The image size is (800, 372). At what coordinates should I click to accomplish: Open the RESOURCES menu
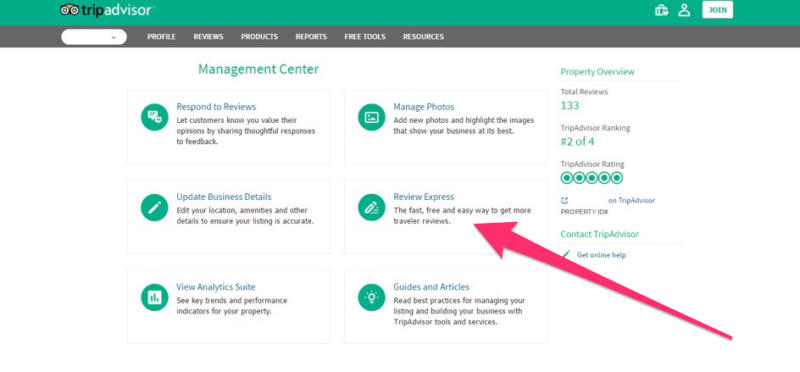point(423,37)
